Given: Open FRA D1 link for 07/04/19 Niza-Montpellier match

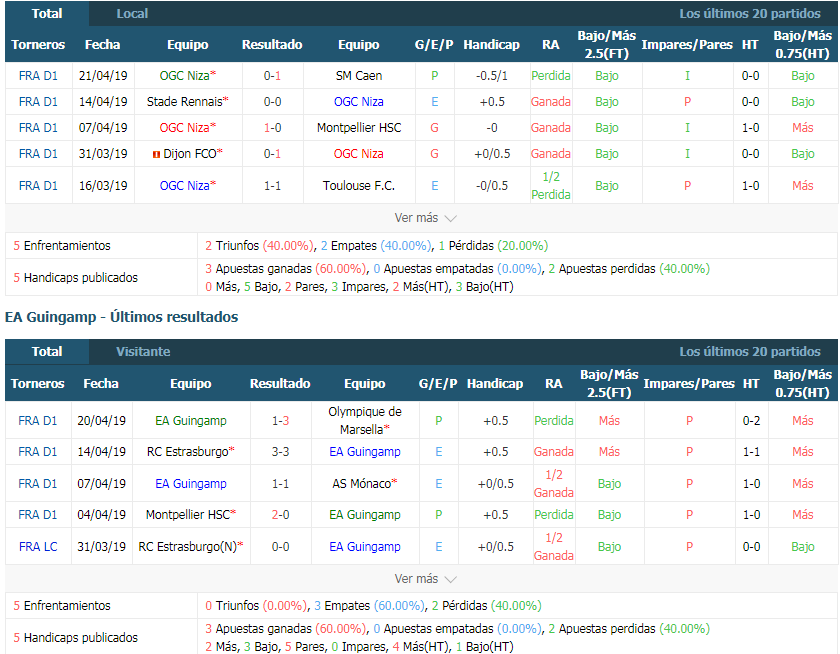Looking at the screenshot, I should point(38,127).
